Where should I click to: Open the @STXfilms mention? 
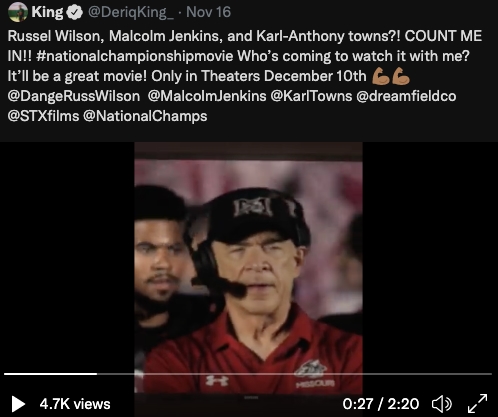coord(43,116)
